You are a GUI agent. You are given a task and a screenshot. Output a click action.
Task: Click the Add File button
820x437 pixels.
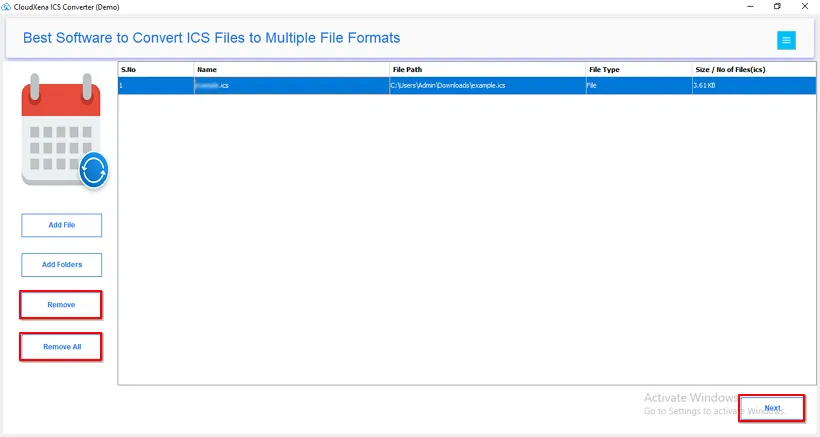[62, 225]
